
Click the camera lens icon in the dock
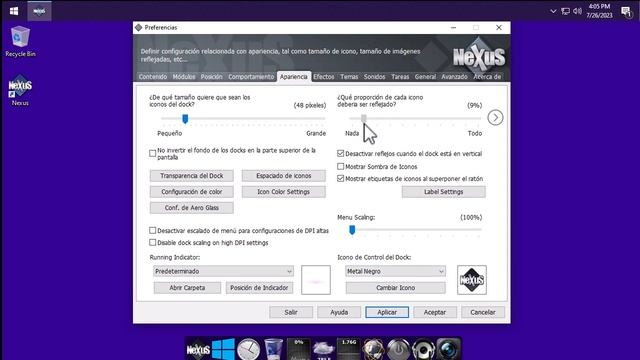pyautogui.click(x=449, y=349)
